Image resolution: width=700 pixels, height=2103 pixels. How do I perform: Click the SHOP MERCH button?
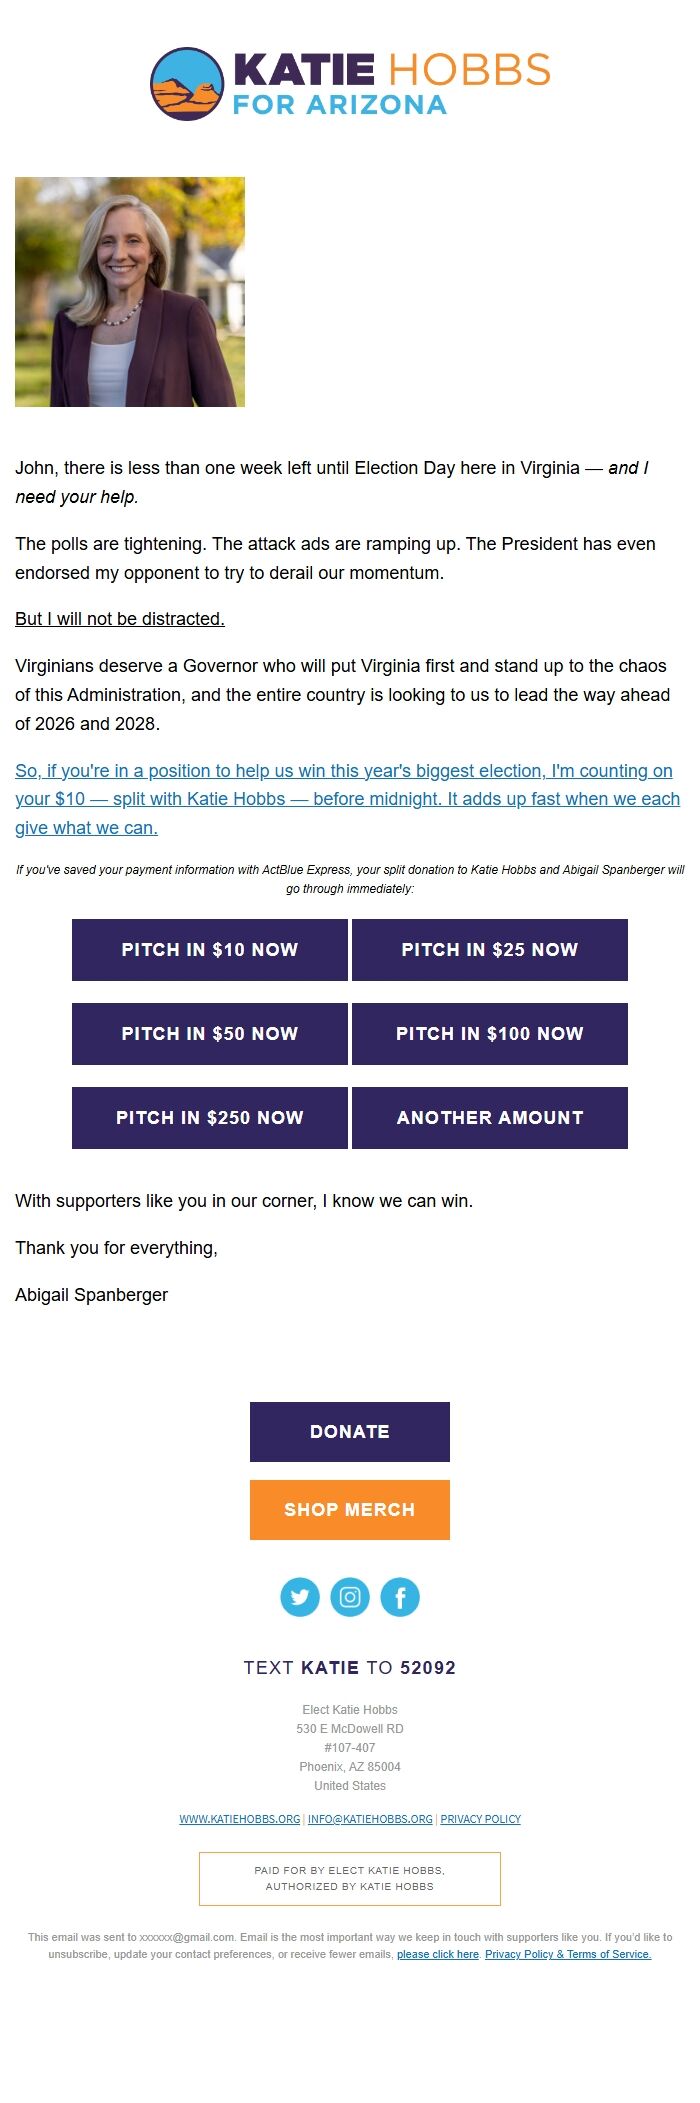349,1510
